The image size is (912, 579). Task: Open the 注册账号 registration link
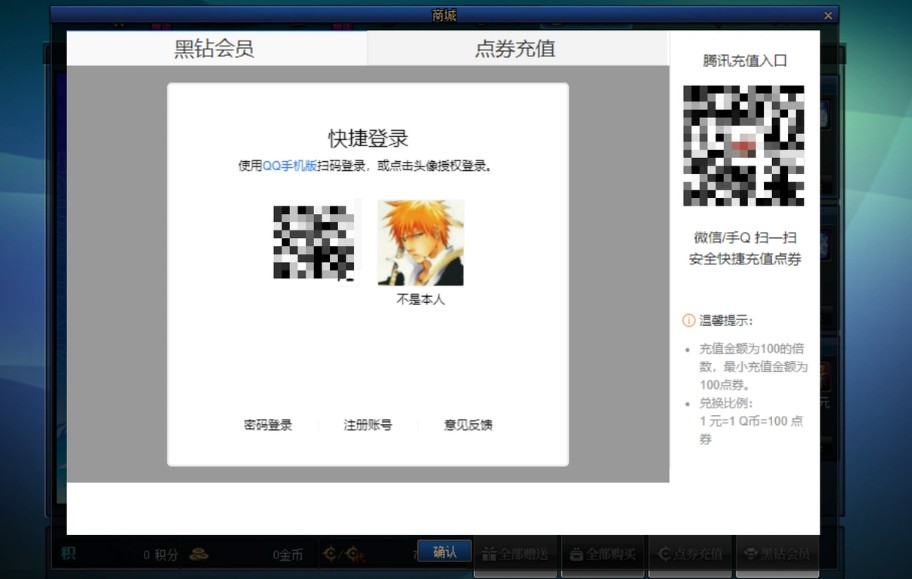pos(368,425)
